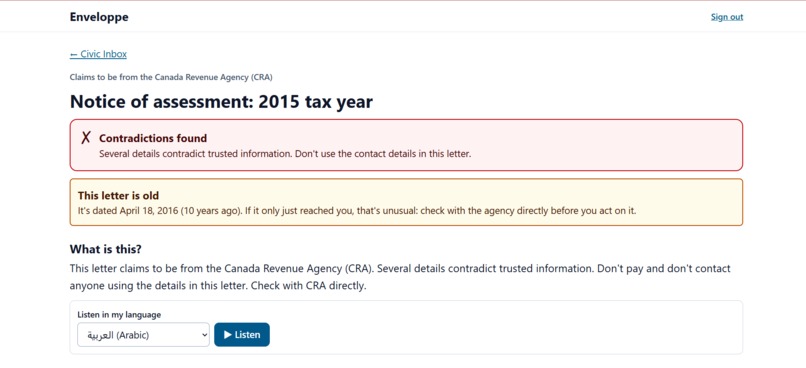Click the chevron arrow of the language selector
Image resolution: width=806 pixels, height=368 pixels.
pyautogui.click(x=204, y=335)
